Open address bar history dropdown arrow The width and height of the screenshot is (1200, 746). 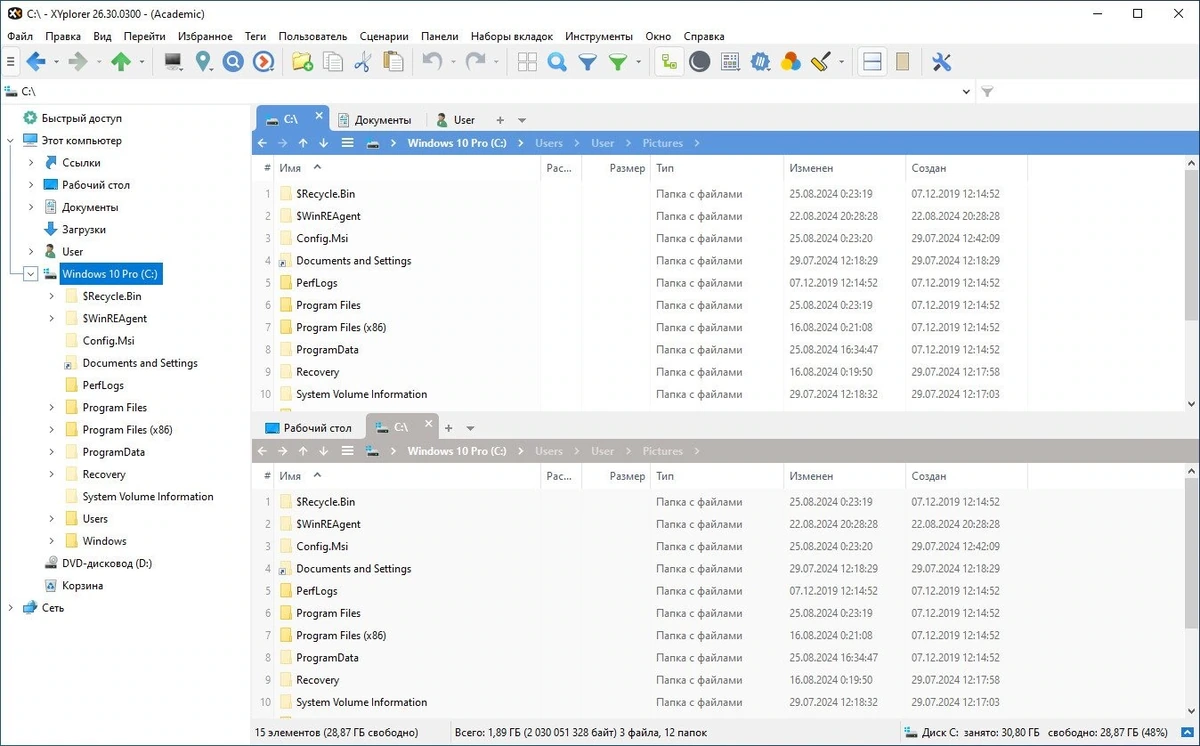tap(966, 92)
